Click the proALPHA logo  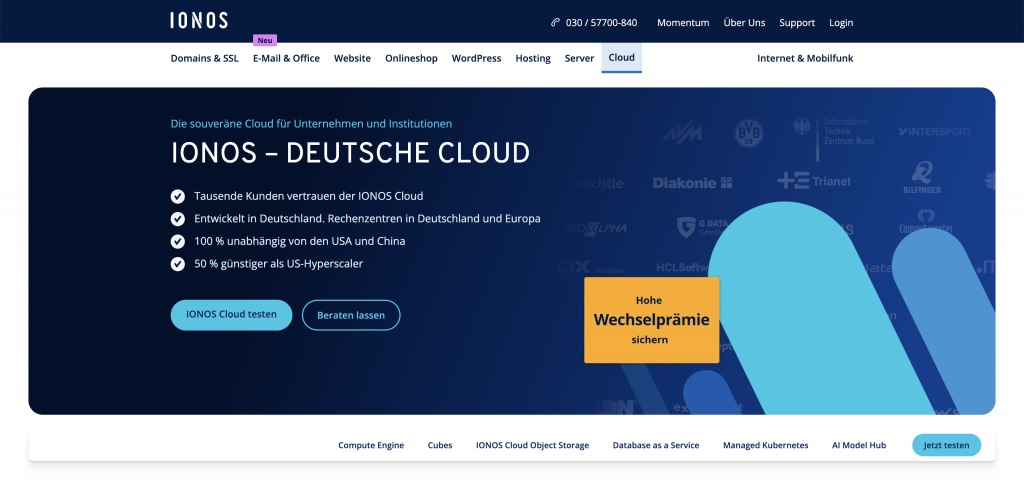pyautogui.click(x=594, y=228)
